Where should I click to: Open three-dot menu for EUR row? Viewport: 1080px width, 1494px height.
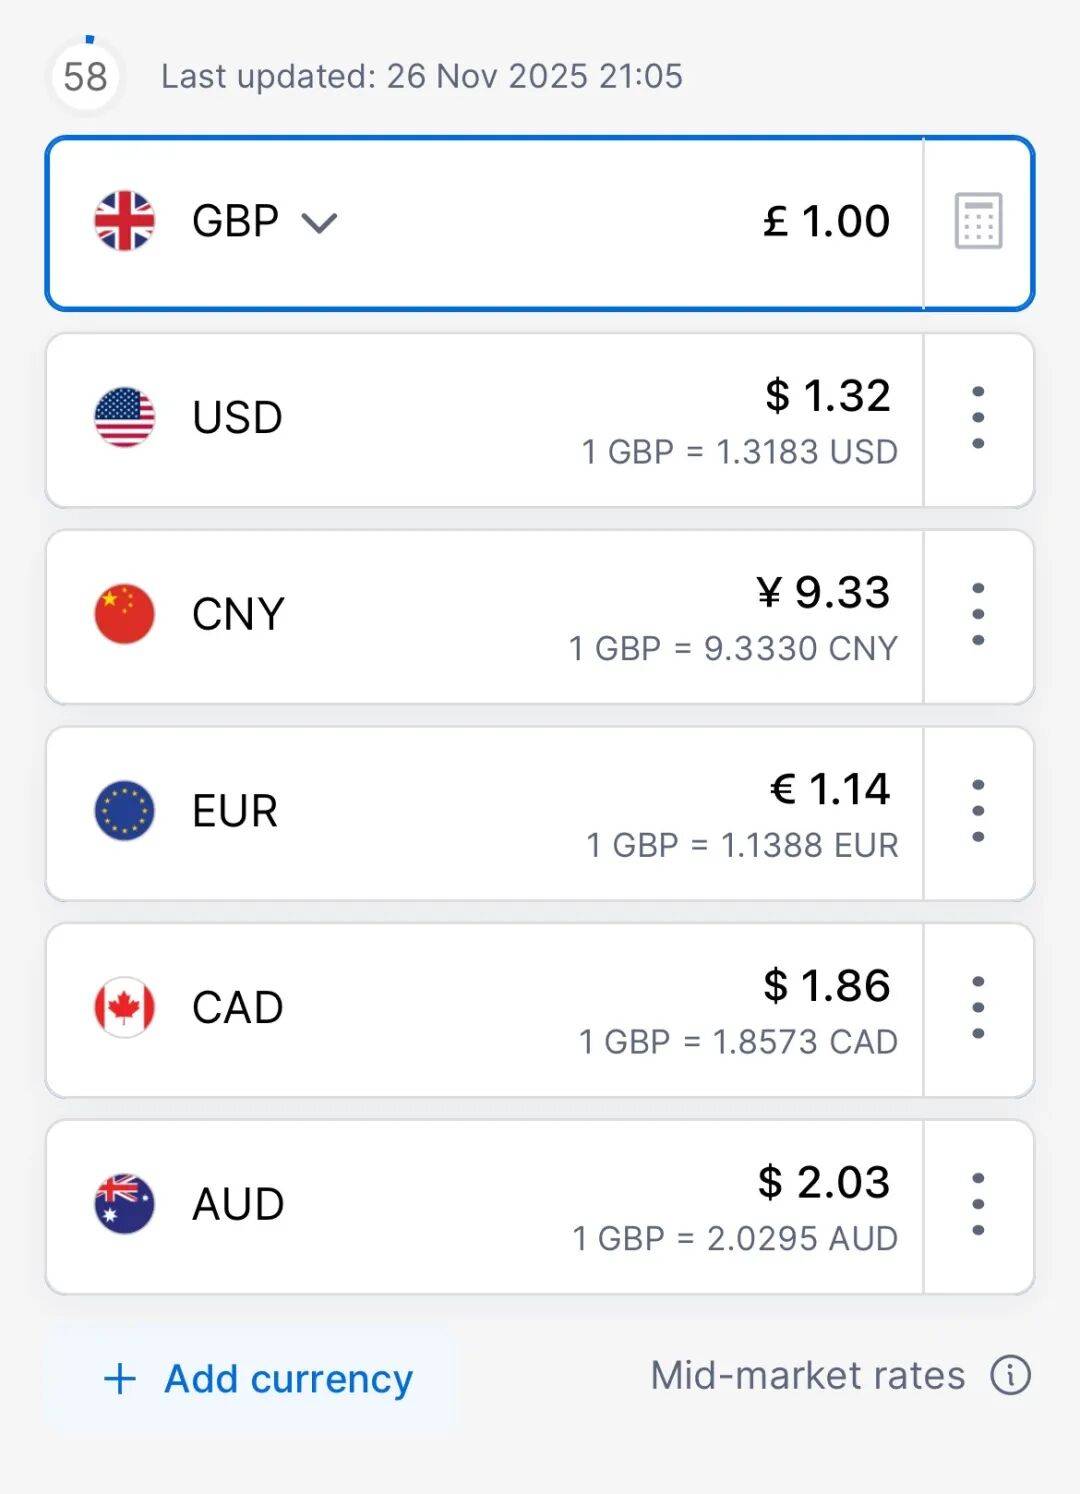pyautogui.click(x=978, y=811)
